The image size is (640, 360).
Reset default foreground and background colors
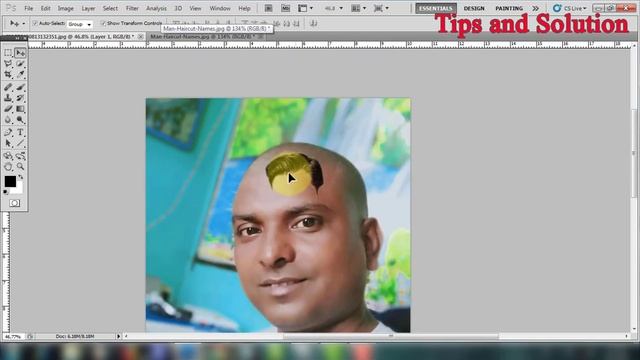pos(6,192)
